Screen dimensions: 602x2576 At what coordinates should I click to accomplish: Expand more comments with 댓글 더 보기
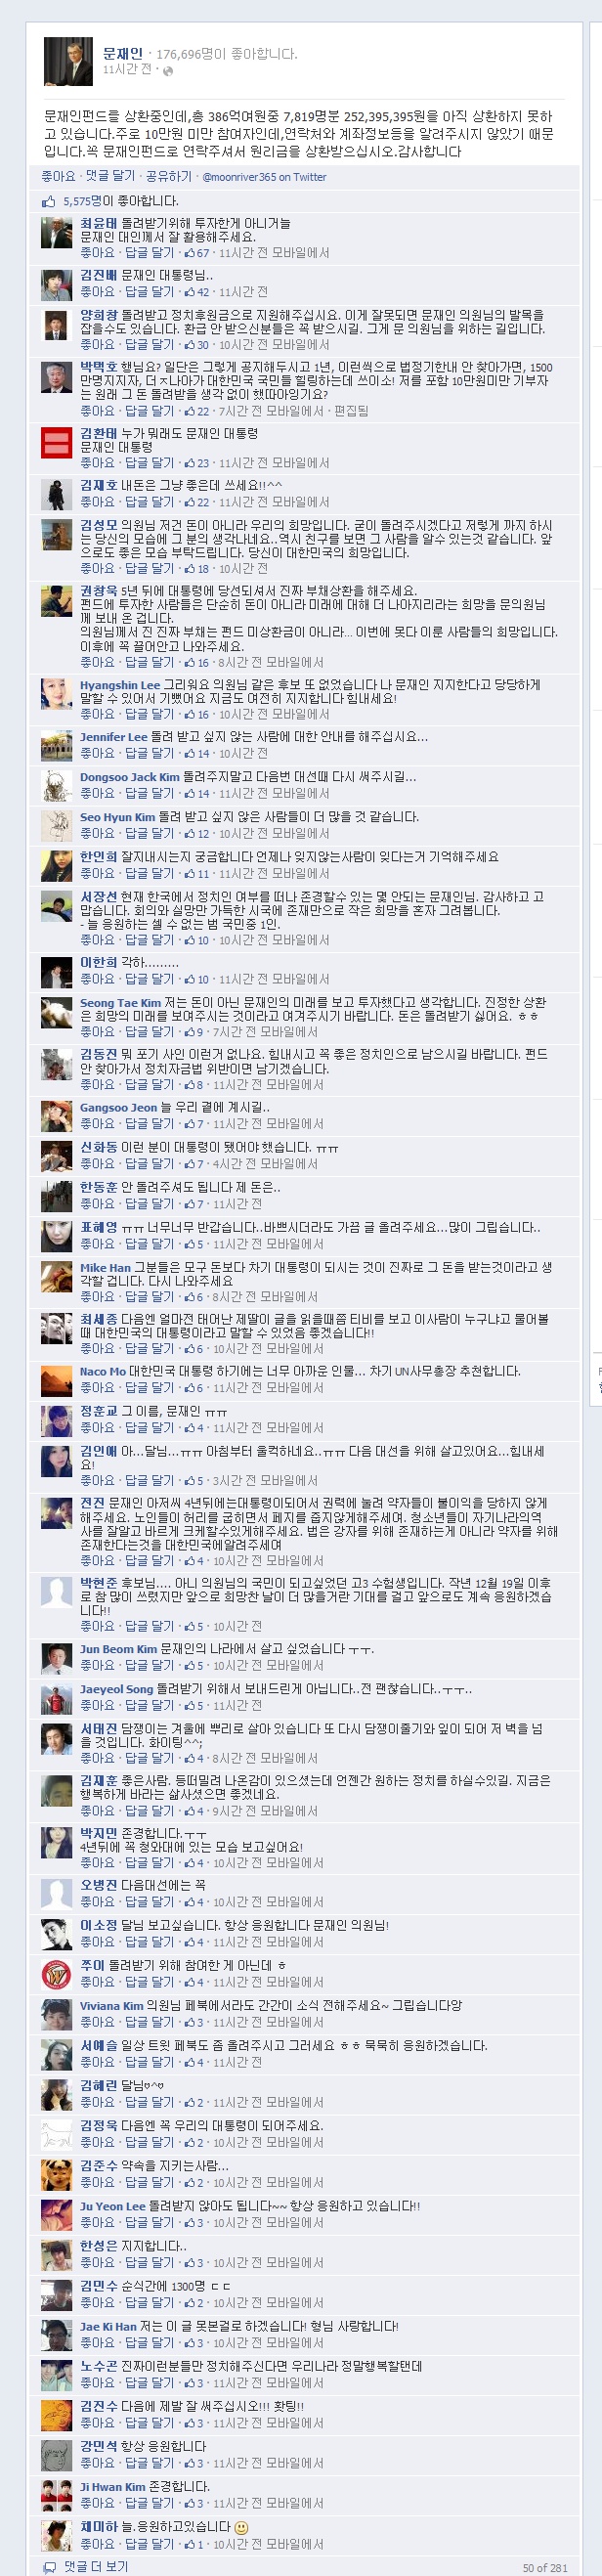pyautogui.click(x=95, y=2566)
